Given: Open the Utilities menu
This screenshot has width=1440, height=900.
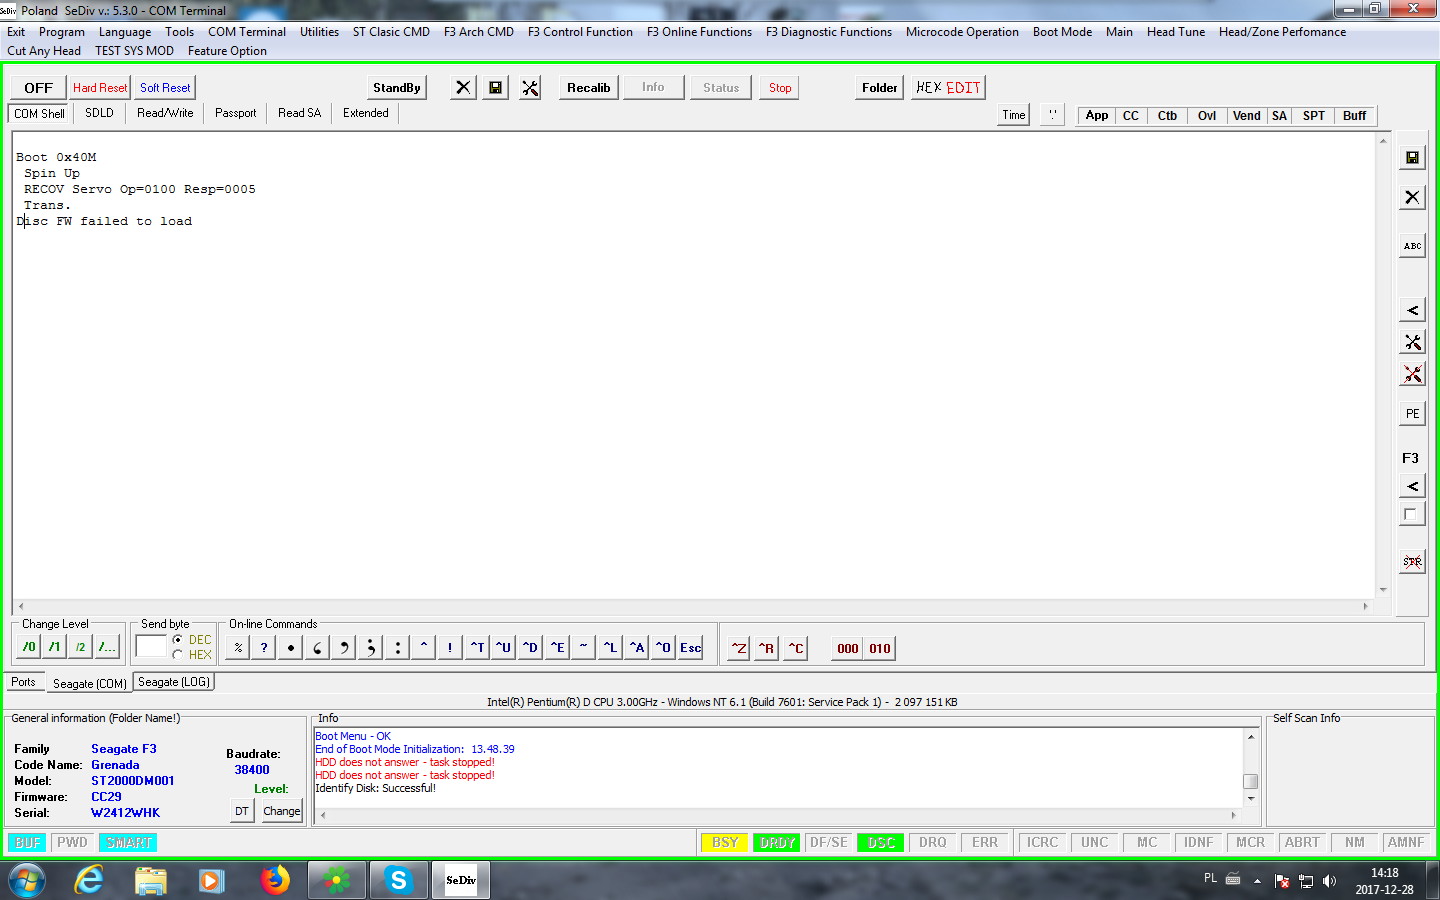Looking at the screenshot, I should point(319,32).
